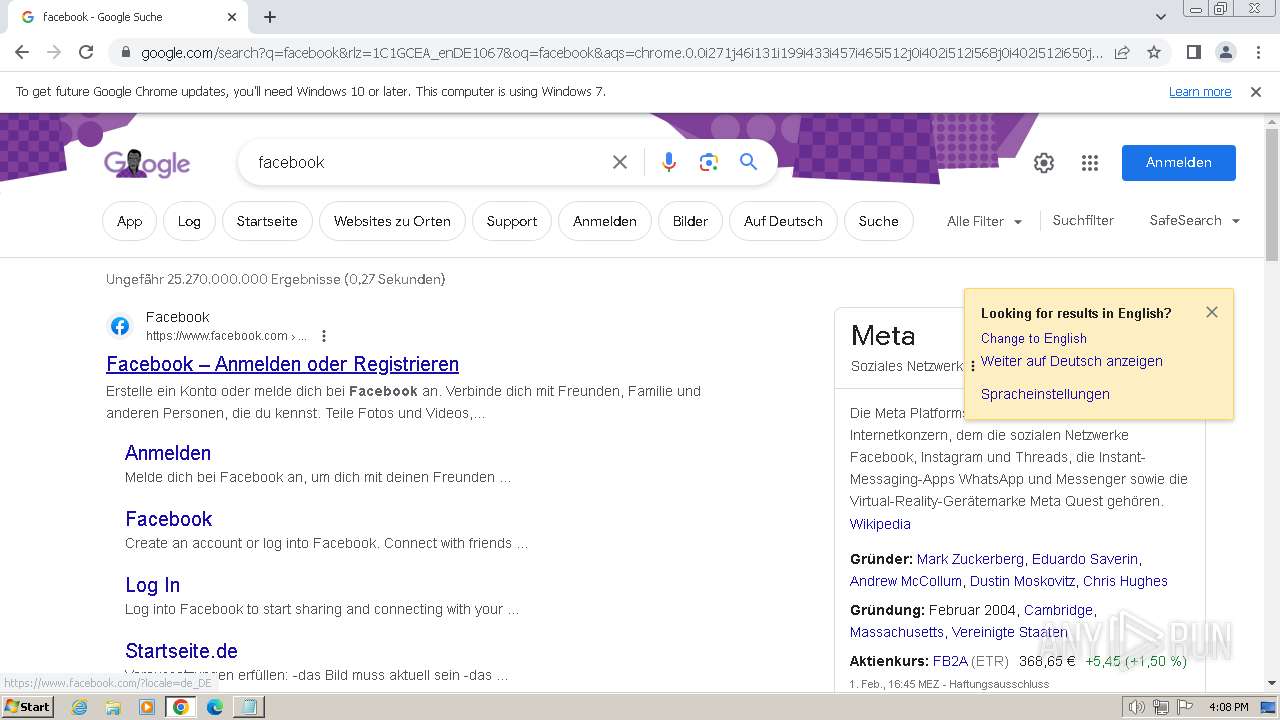Open Internet Explorer in the taskbar

coord(79,707)
